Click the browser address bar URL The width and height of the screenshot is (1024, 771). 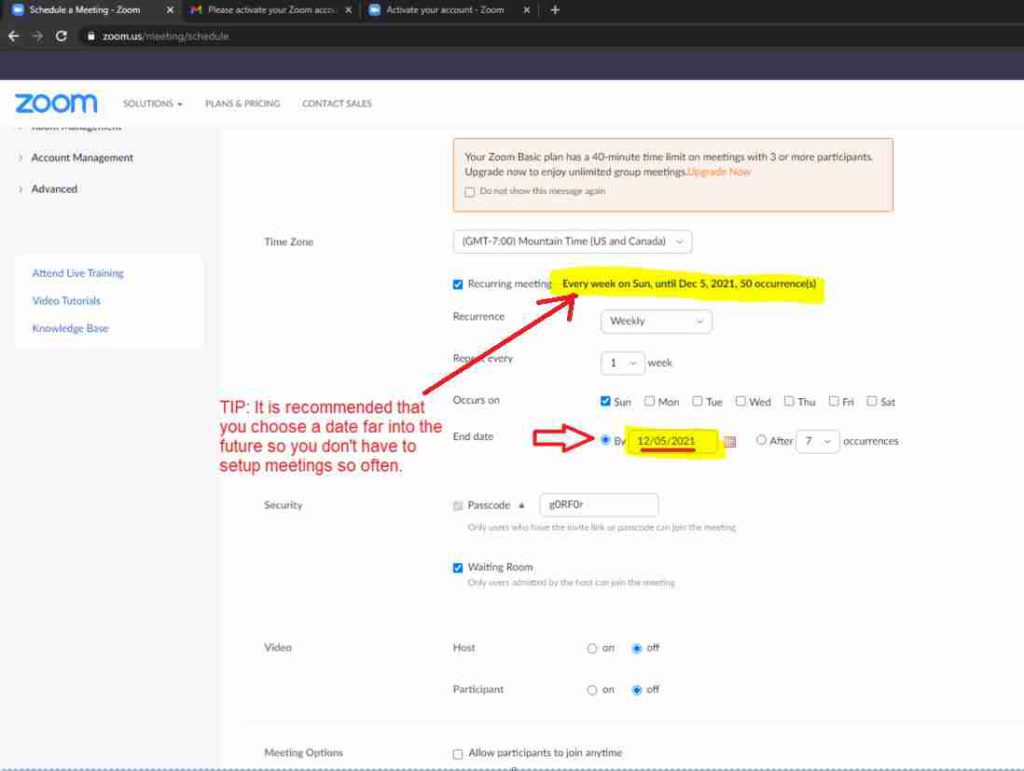click(x=166, y=36)
